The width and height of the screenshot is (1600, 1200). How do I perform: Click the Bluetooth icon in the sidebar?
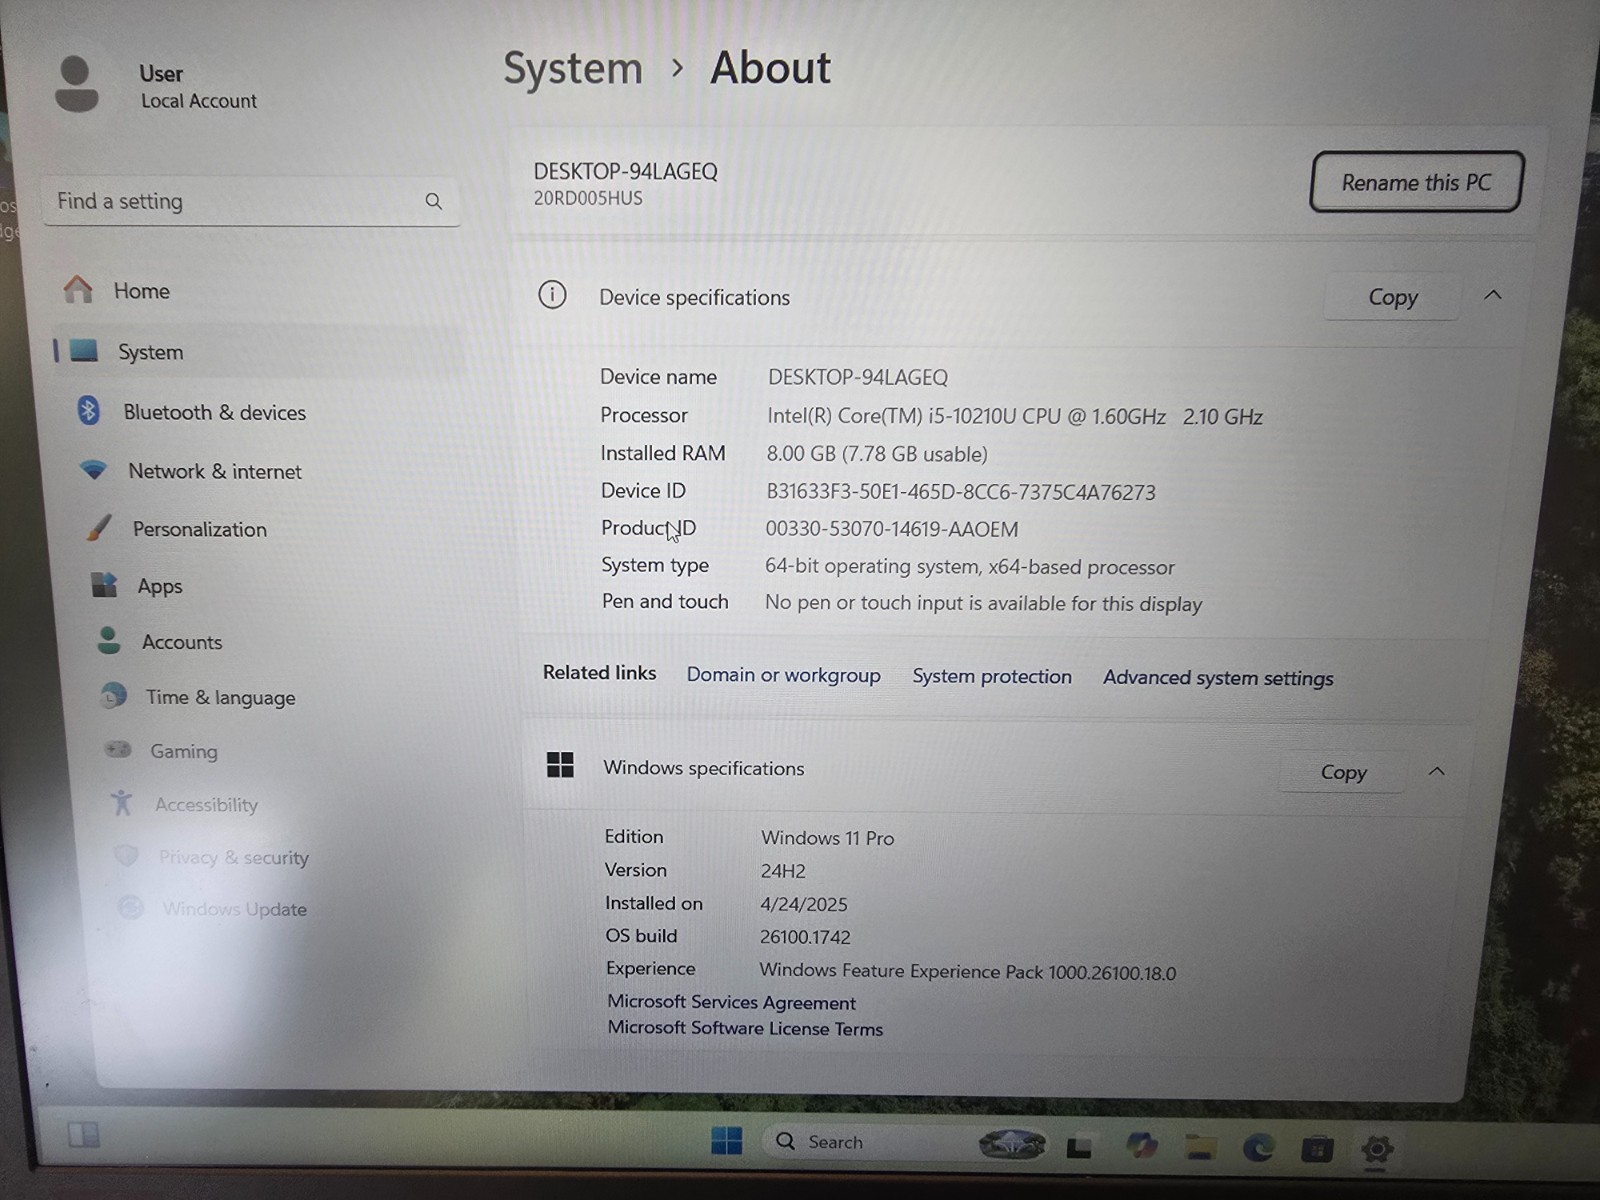tap(88, 410)
